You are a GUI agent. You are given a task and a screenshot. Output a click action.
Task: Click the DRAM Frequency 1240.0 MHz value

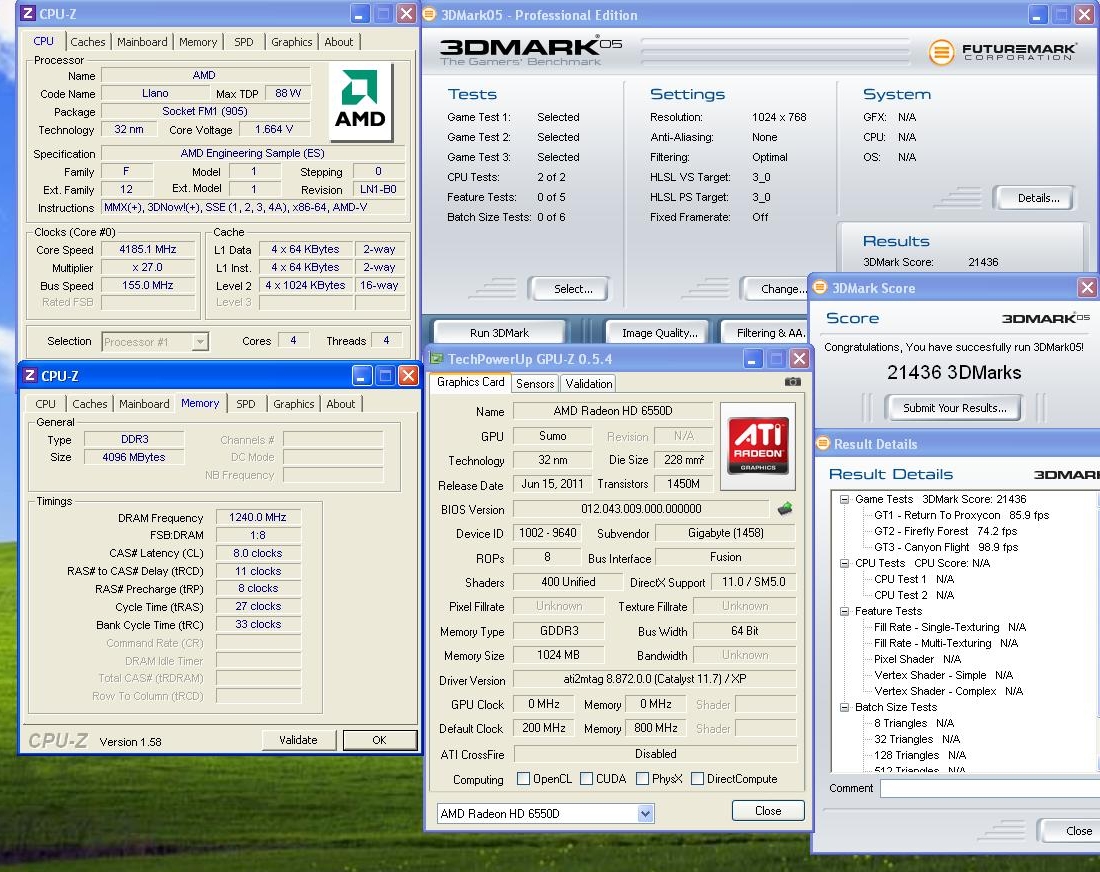pyautogui.click(x=257, y=517)
